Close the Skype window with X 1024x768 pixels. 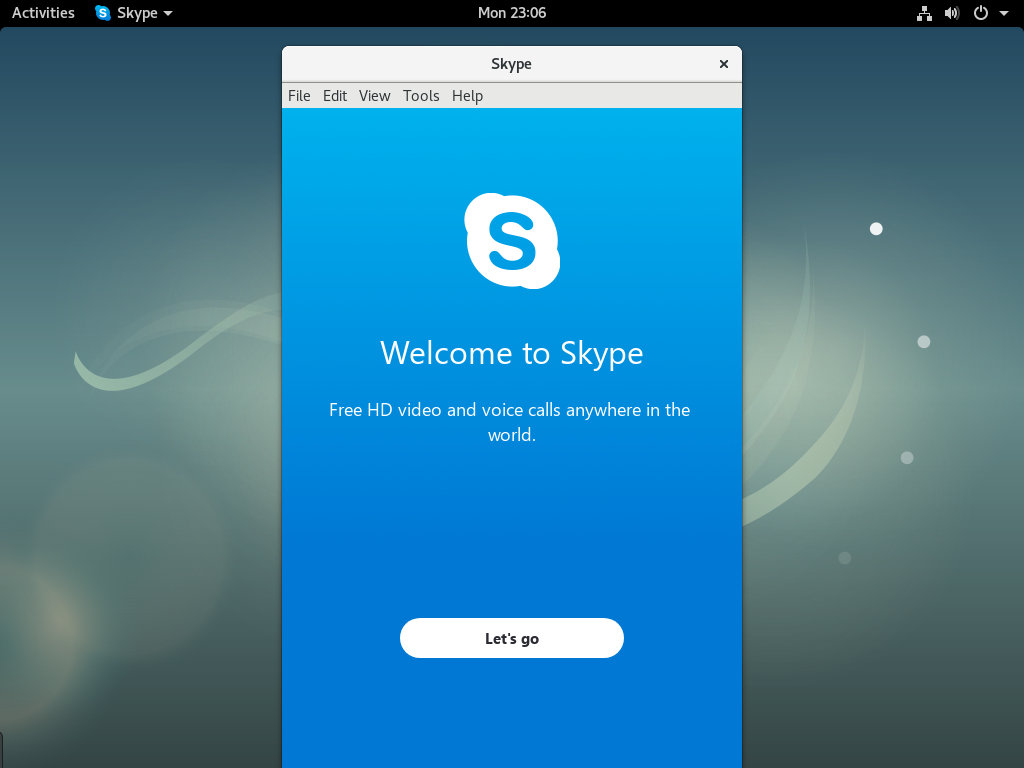[724, 64]
